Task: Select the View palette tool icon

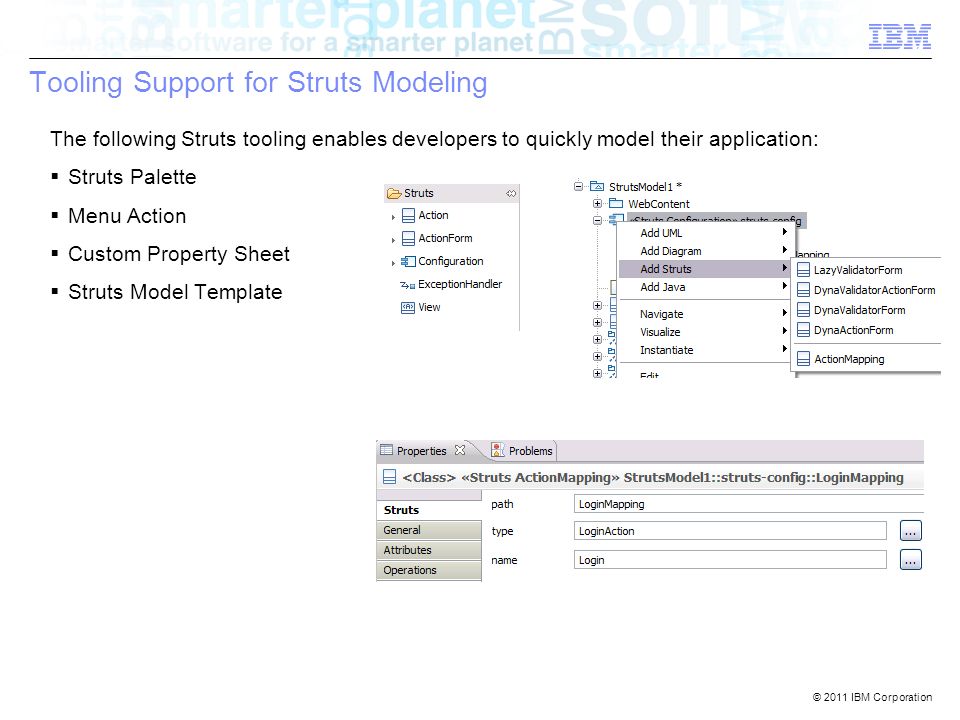Action: (x=408, y=307)
